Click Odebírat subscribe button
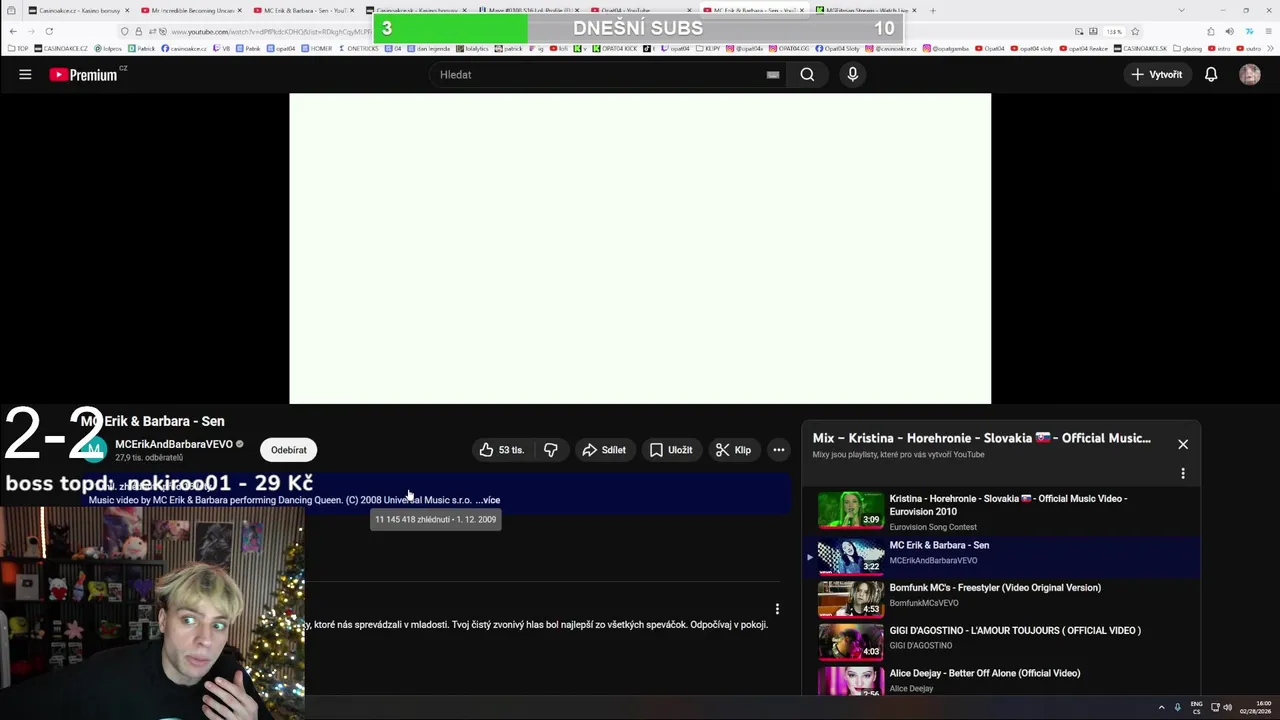The height and width of the screenshot is (720, 1280). (289, 450)
